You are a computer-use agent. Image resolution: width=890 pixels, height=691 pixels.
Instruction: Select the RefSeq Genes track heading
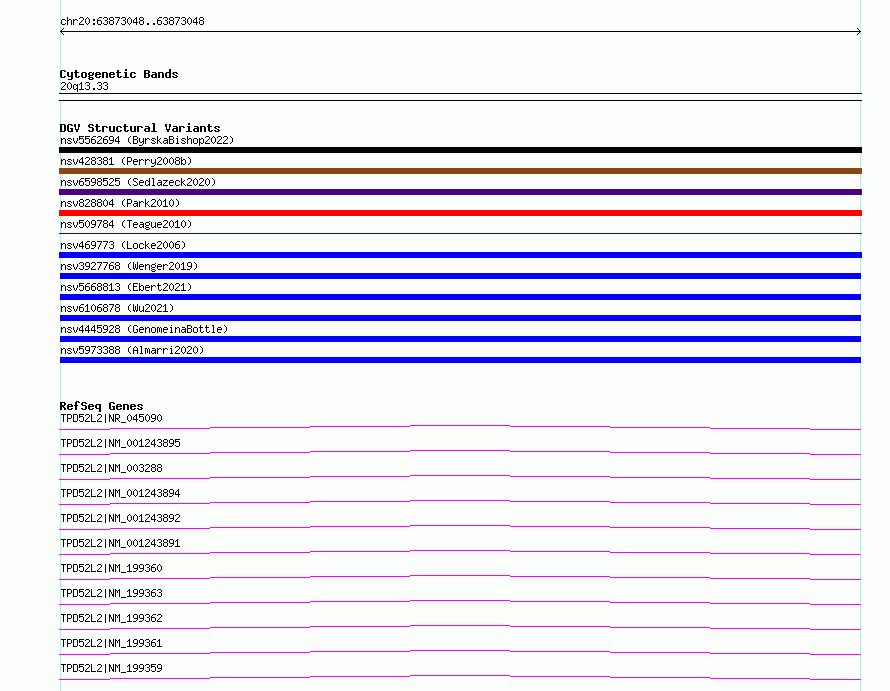point(102,406)
